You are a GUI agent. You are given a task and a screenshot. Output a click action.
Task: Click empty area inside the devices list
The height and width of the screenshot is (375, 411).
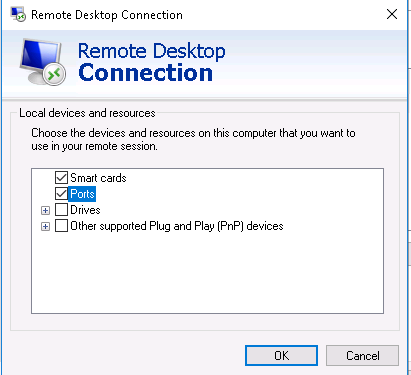tap(207, 273)
